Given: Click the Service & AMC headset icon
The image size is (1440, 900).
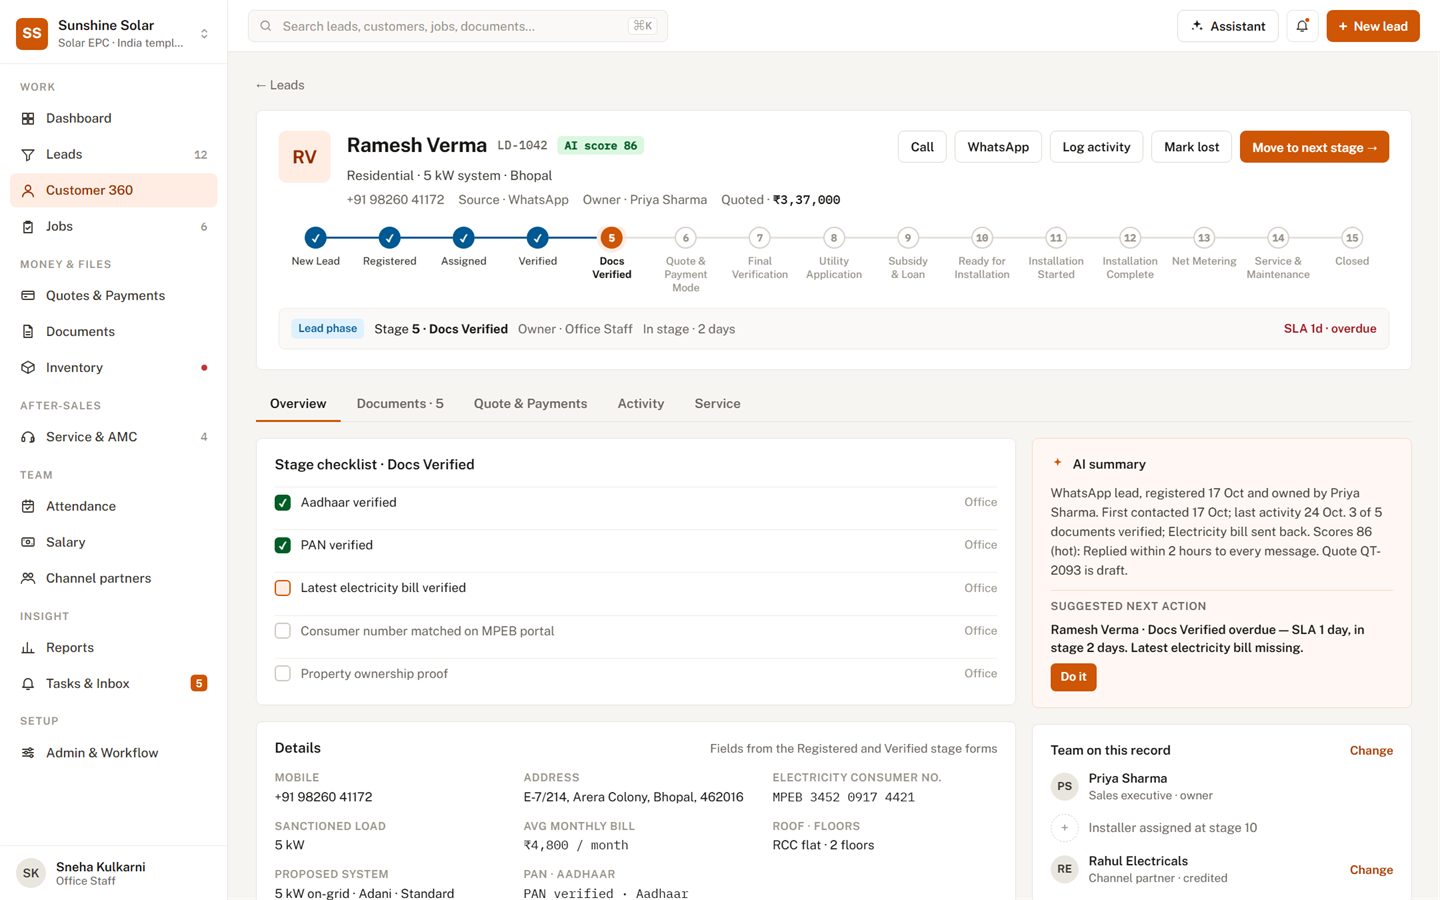Looking at the screenshot, I should tap(28, 437).
